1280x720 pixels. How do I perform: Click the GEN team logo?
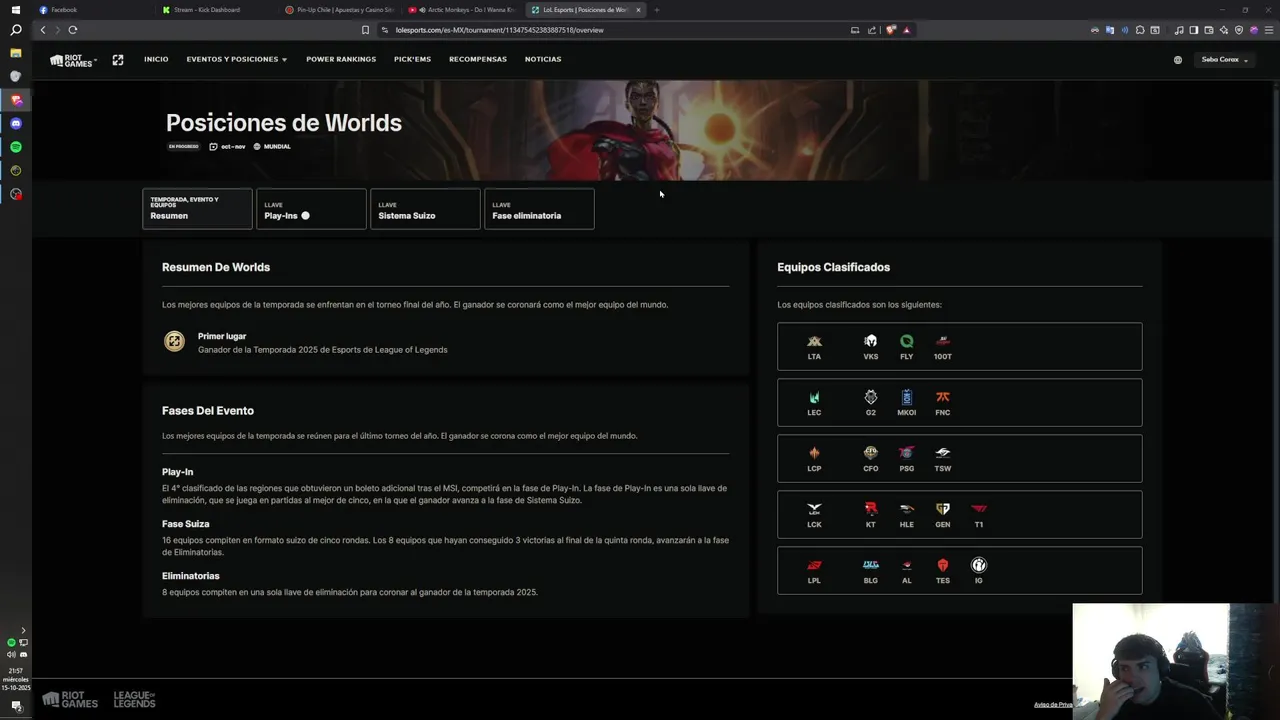pos(942,509)
